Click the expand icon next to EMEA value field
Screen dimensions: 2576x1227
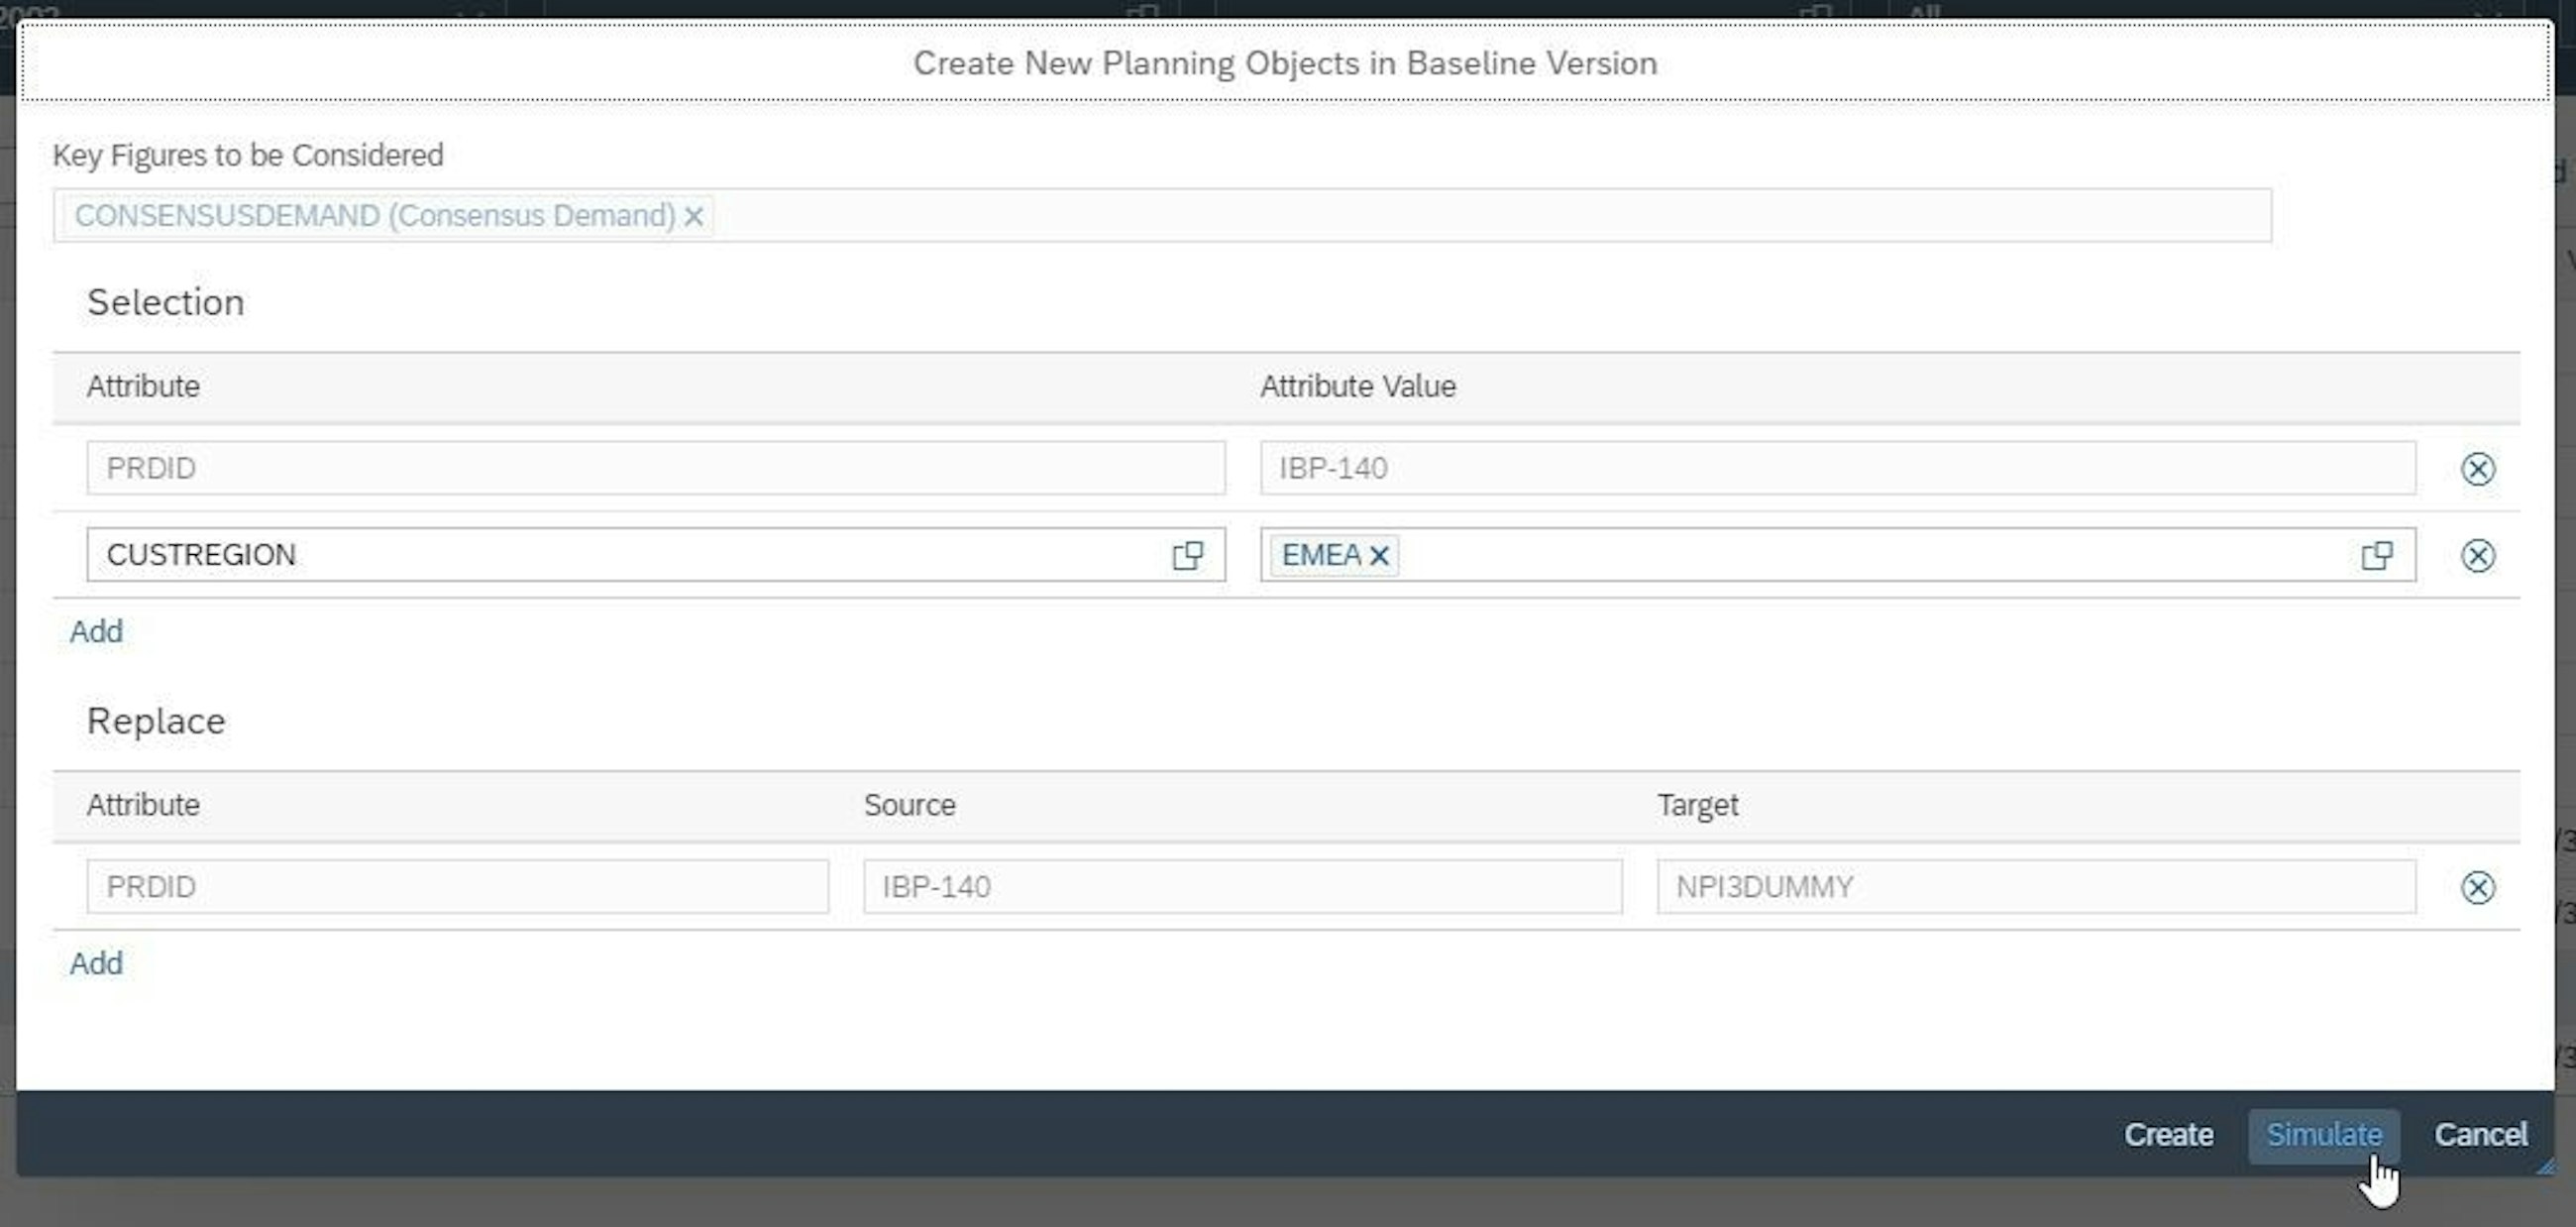click(x=2377, y=554)
